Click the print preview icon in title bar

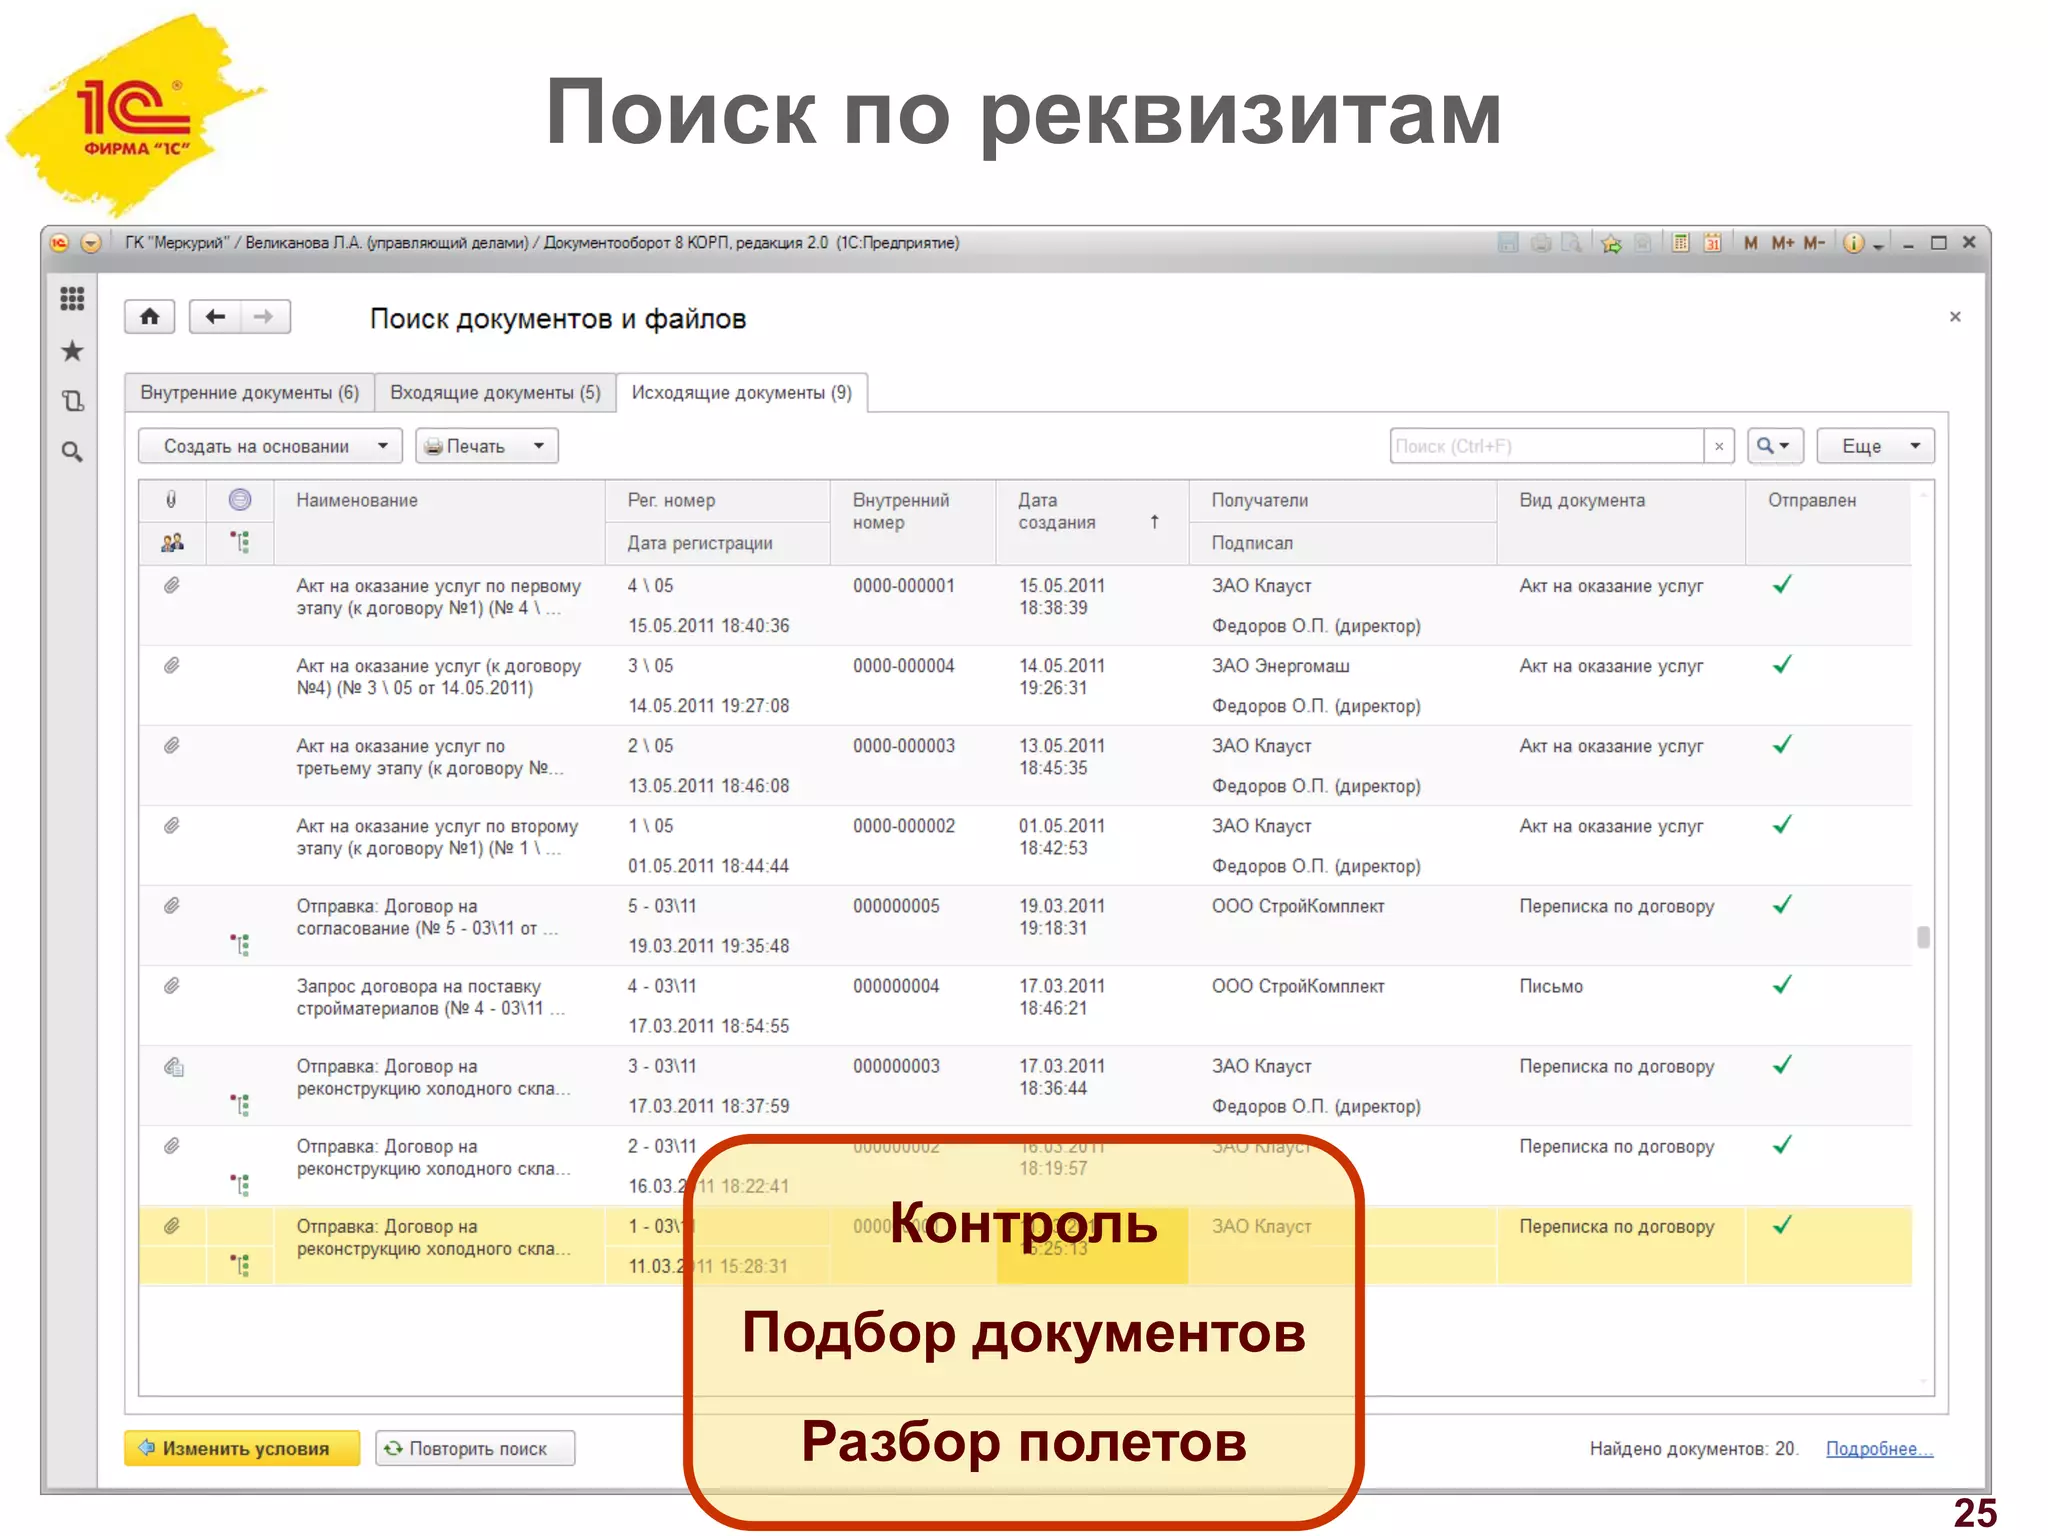(x=1572, y=243)
